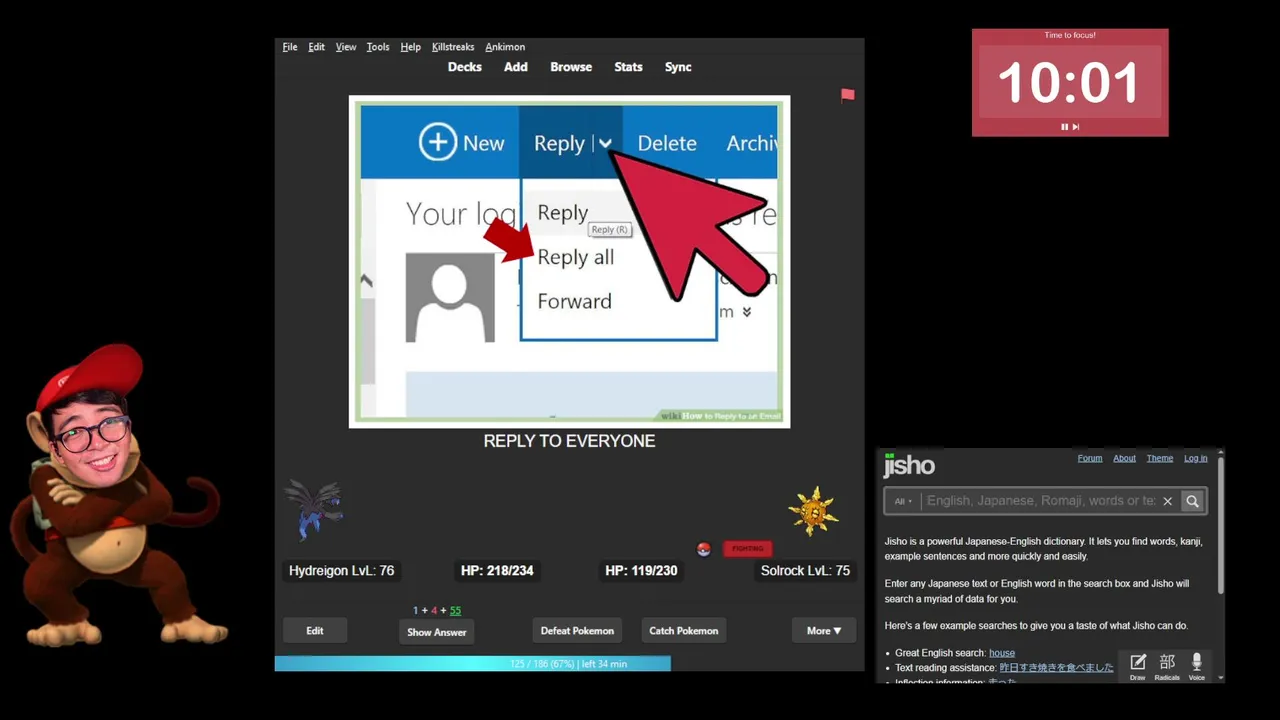Open the Jisho About link
The image size is (1280, 720).
pos(1125,458)
